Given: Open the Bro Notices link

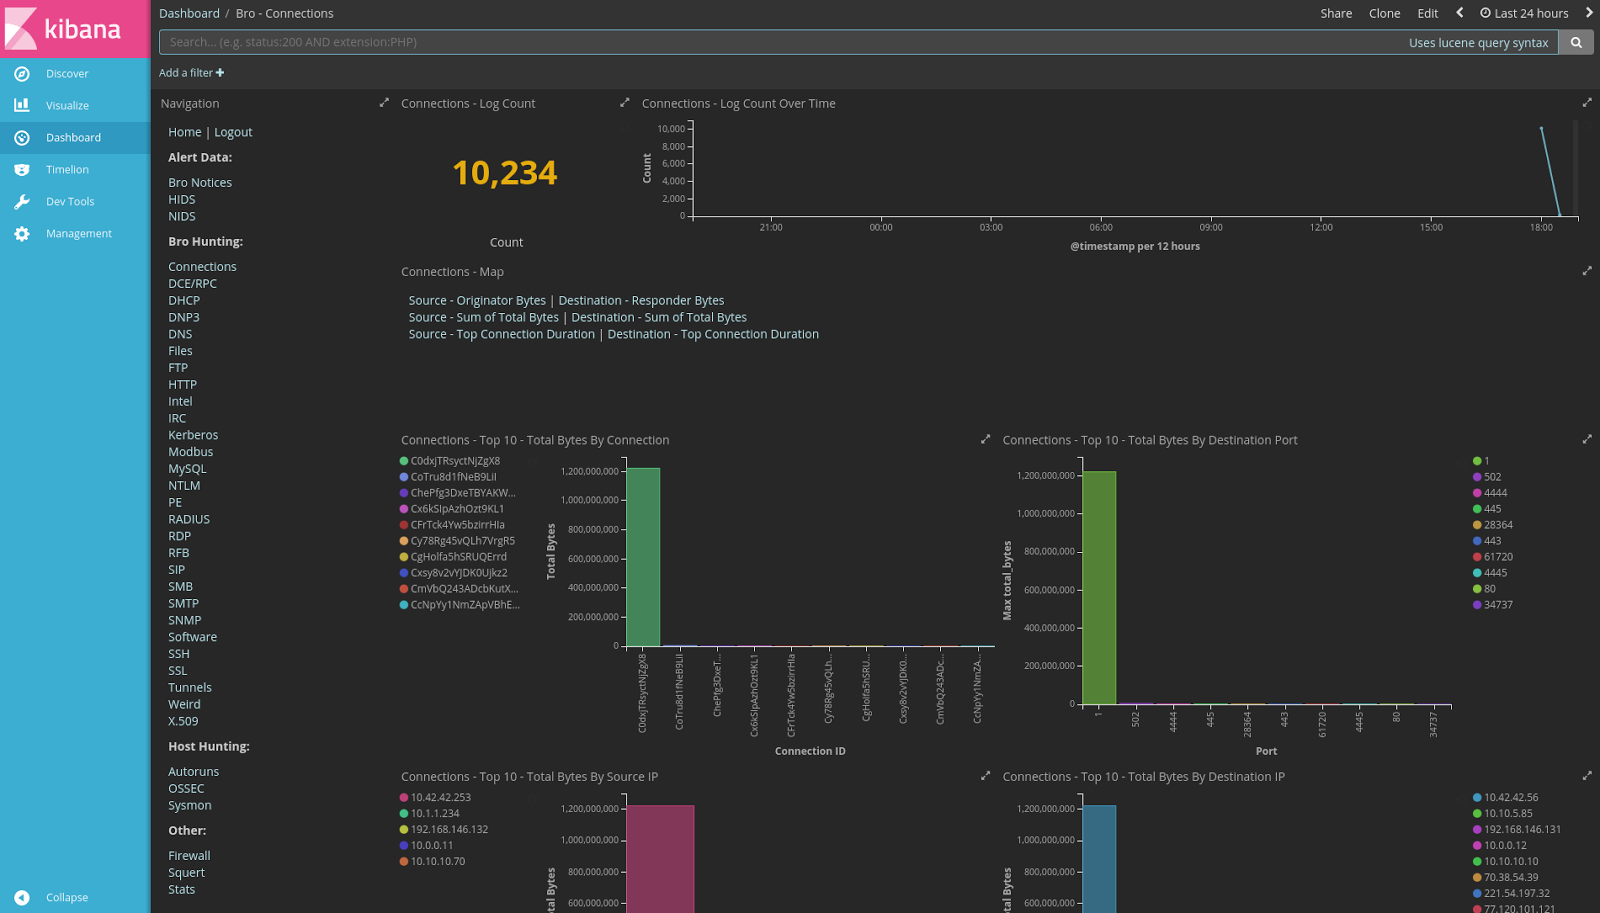Looking at the screenshot, I should pyautogui.click(x=199, y=182).
